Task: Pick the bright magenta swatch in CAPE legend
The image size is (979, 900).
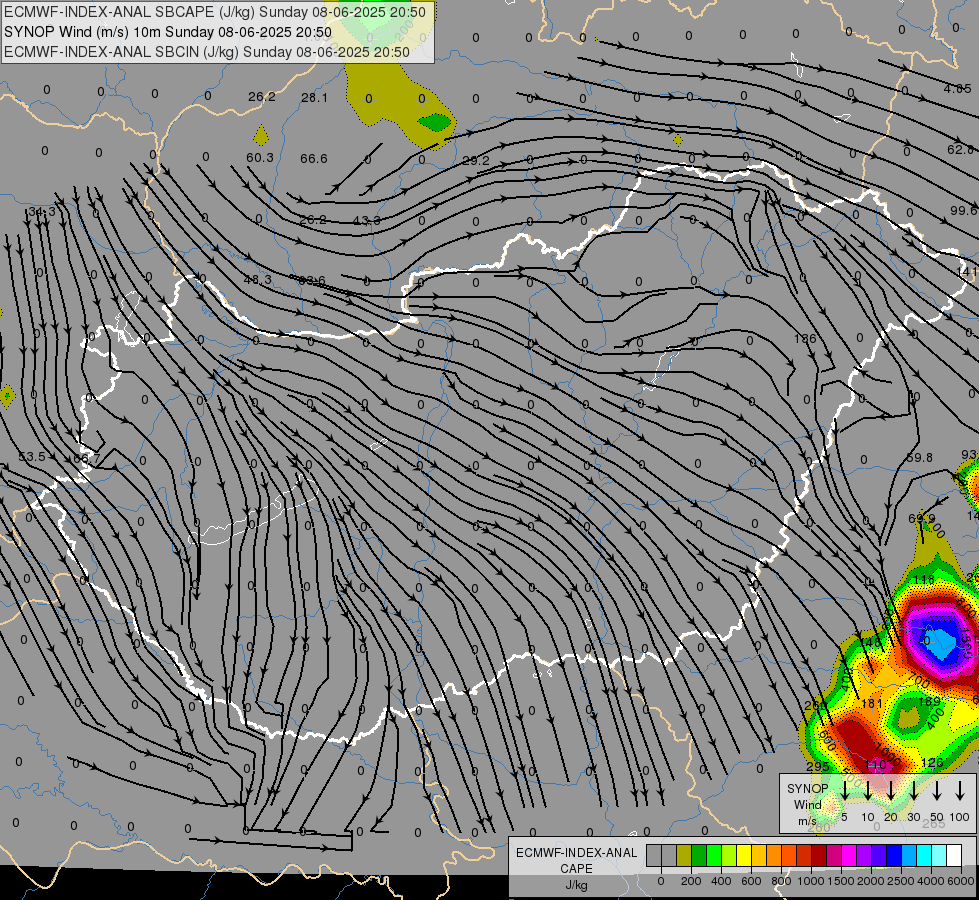Action: 849,856
